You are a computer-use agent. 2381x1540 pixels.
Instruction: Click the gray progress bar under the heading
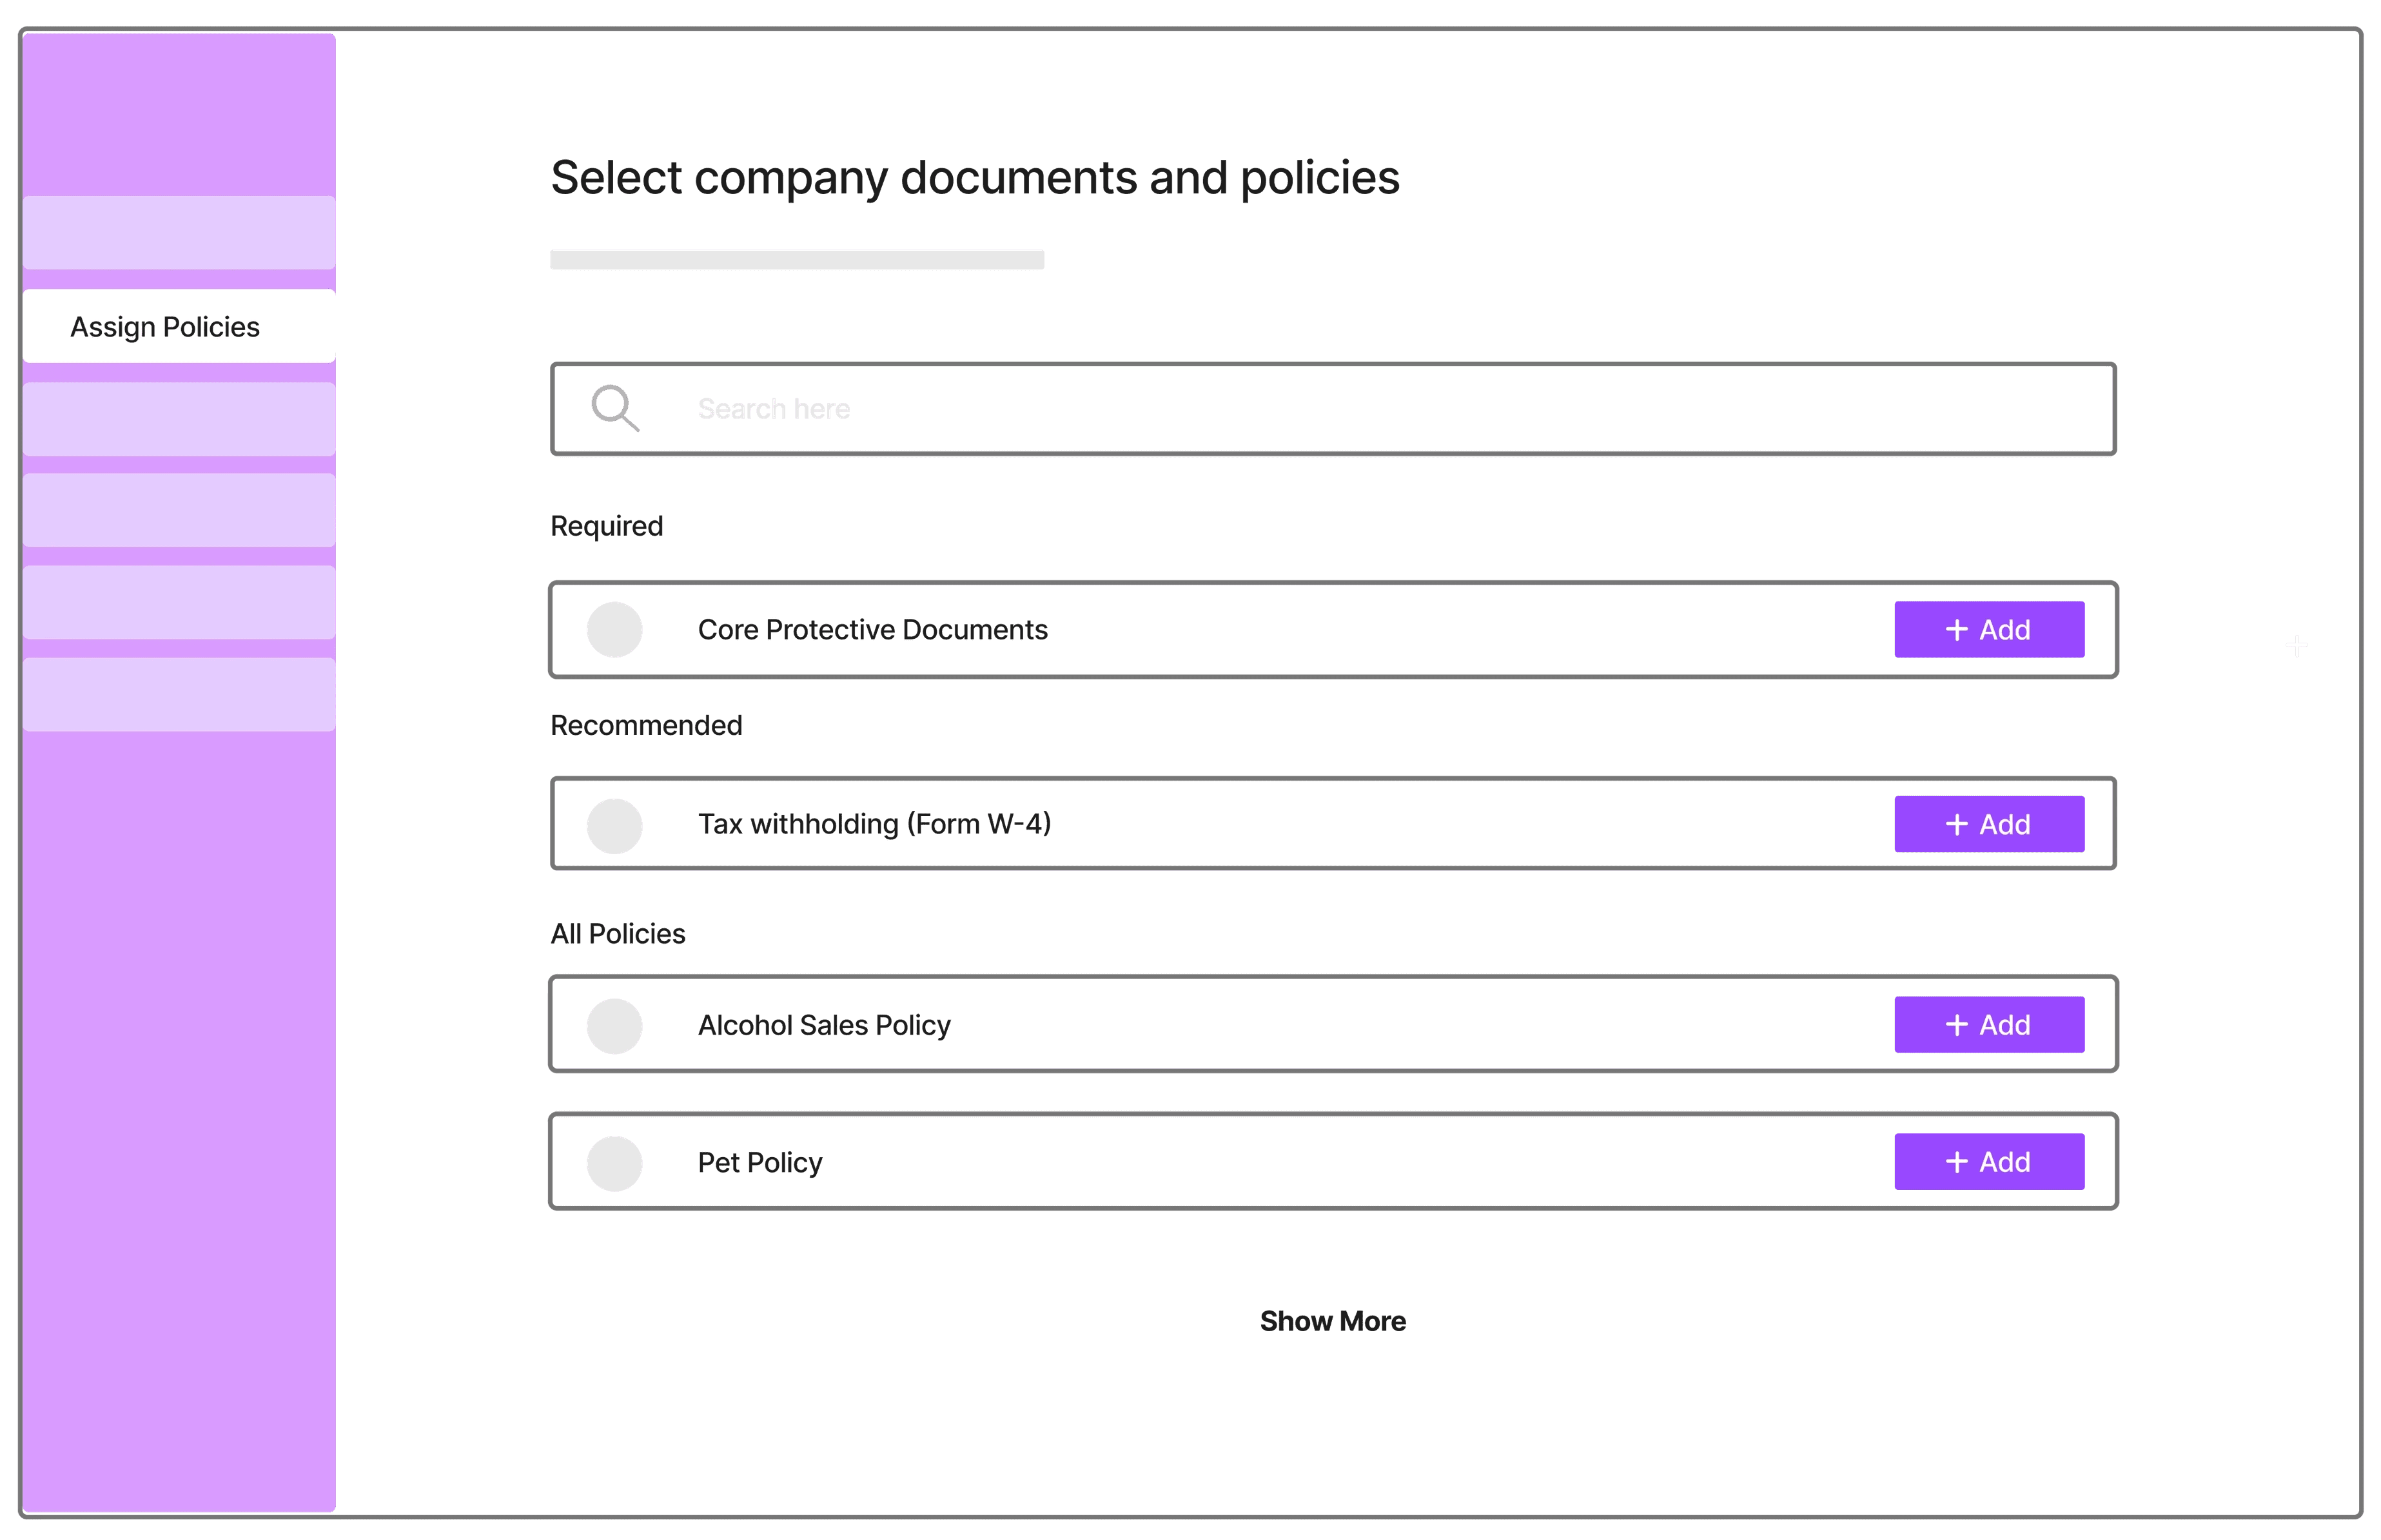point(797,259)
